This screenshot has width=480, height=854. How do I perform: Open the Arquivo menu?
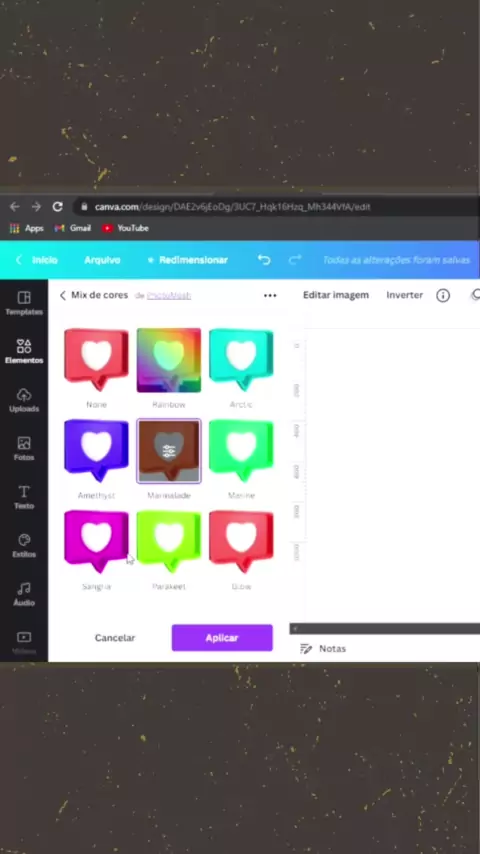tap(102, 260)
